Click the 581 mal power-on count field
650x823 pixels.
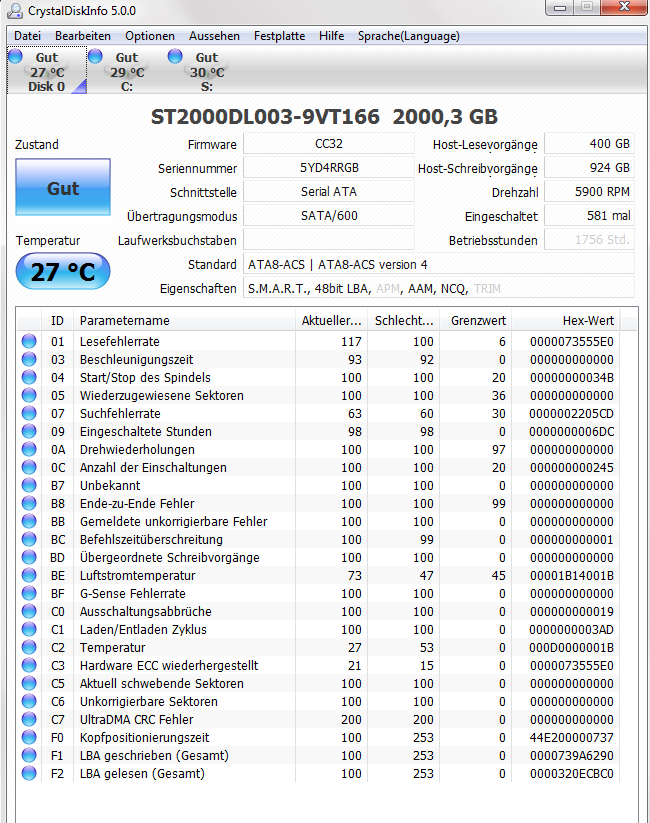589,216
